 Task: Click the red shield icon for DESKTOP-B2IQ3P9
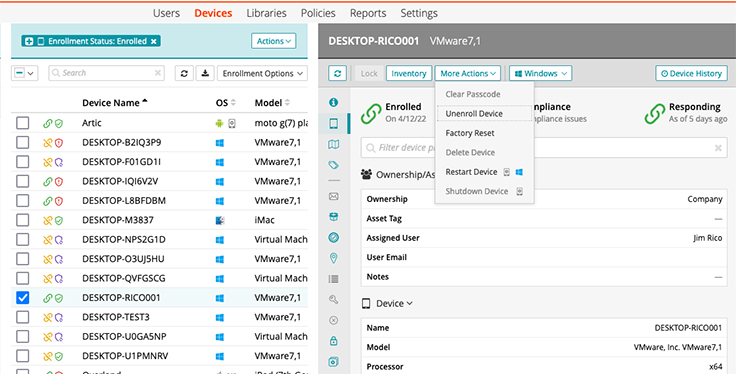coord(59,143)
